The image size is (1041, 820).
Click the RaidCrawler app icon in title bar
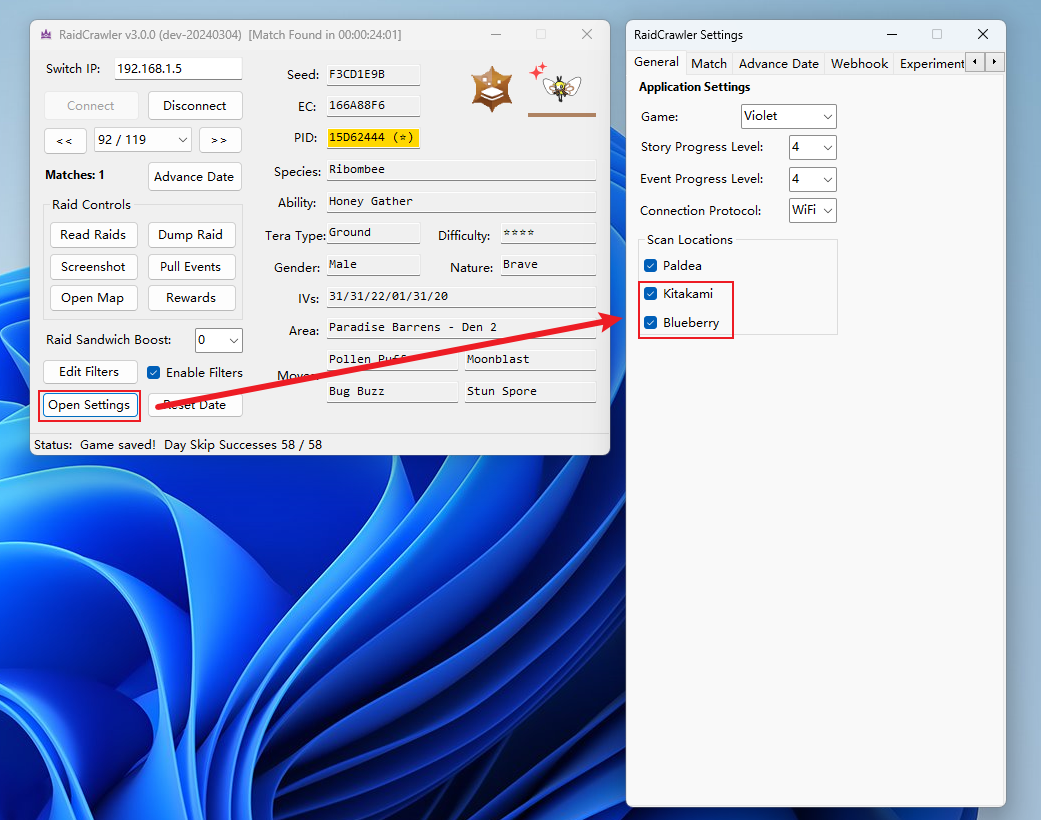(x=46, y=35)
